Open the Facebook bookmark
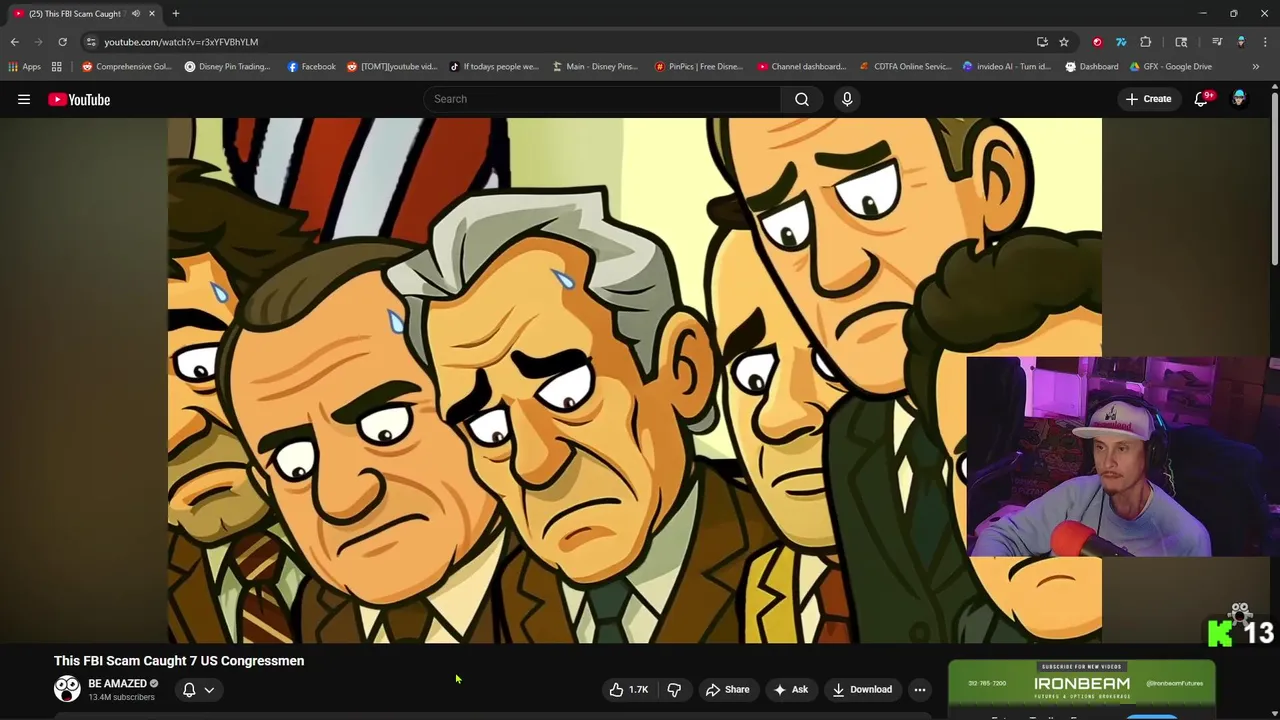 [311, 67]
